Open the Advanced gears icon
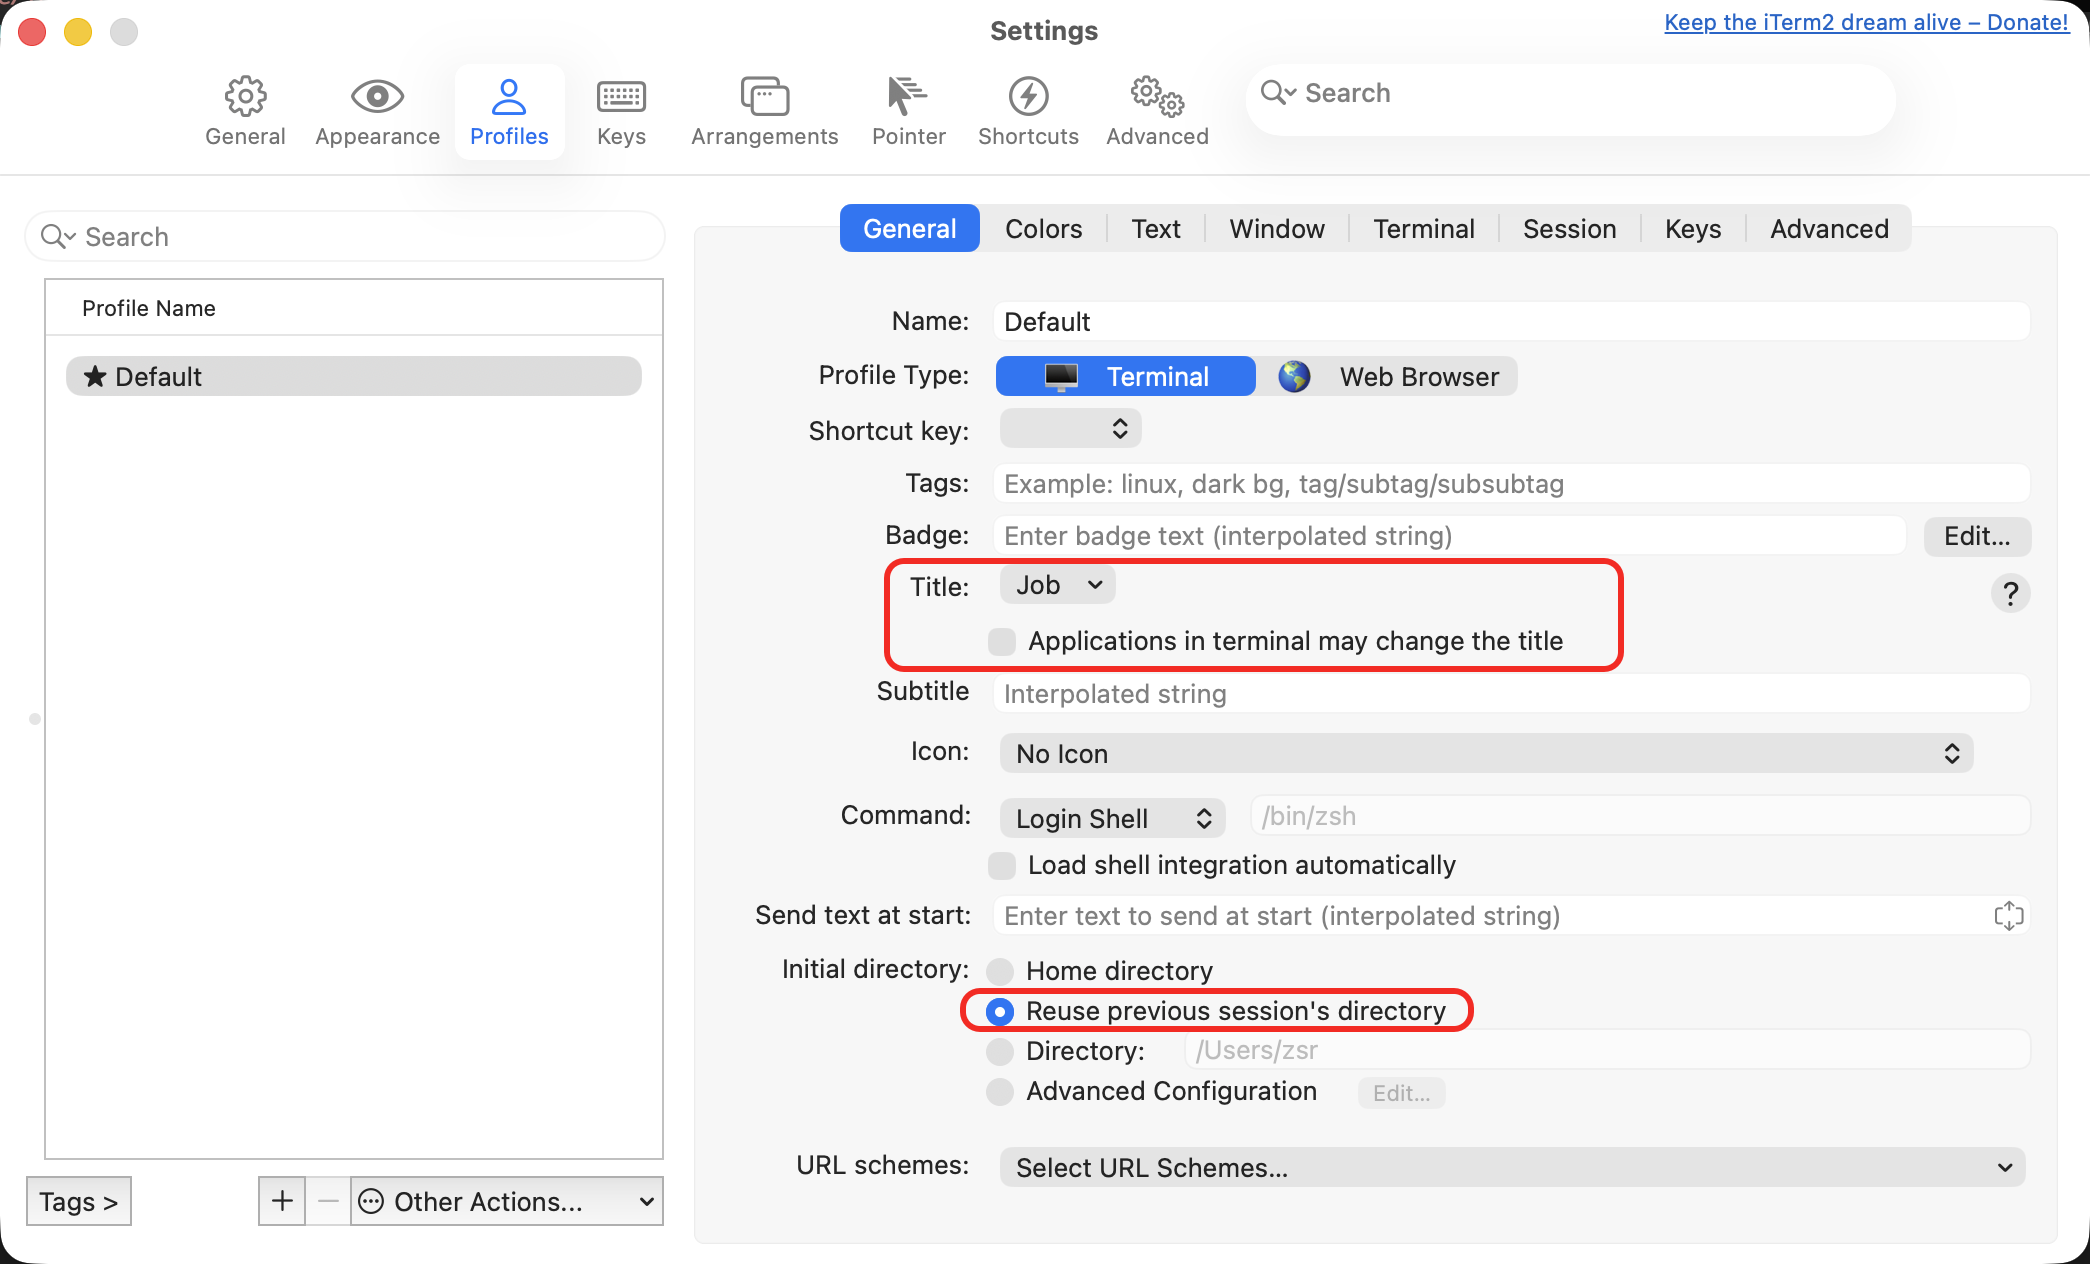This screenshot has height=1264, width=2090. click(x=1157, y=97)
